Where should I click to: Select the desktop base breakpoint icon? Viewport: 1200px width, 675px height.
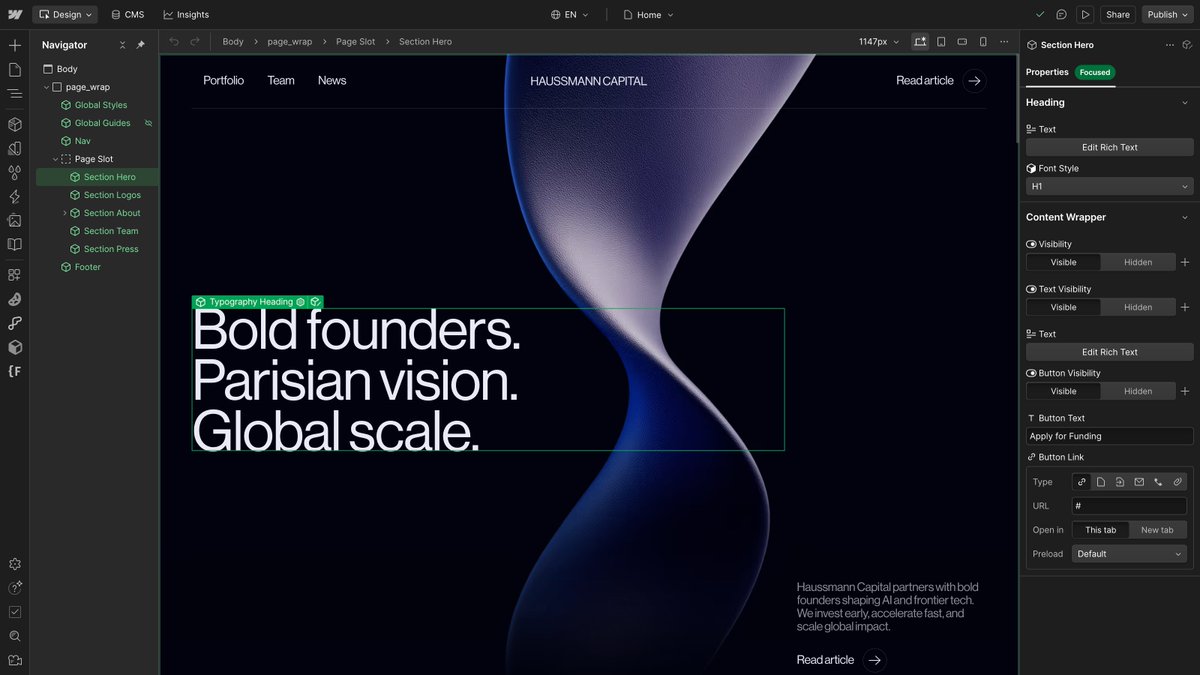tap(919, 42)
